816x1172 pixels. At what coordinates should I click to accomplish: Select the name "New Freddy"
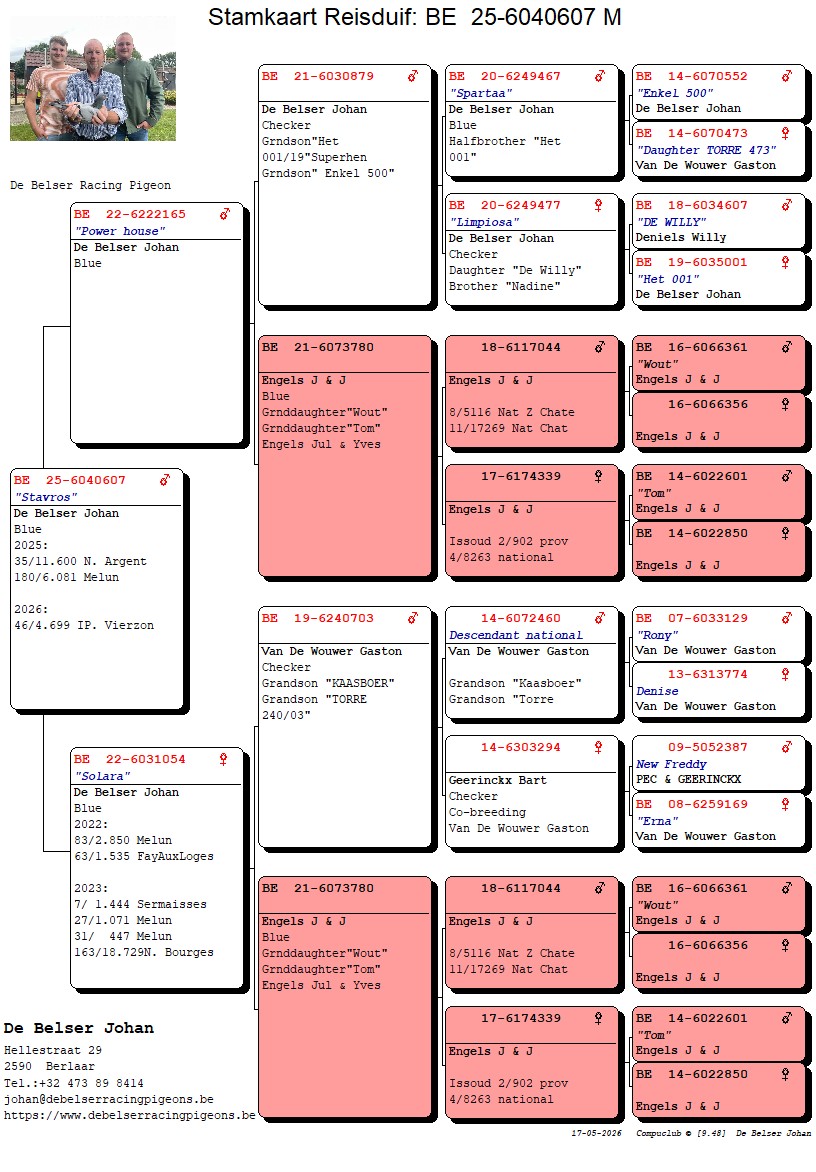click(x=671, y=765)
